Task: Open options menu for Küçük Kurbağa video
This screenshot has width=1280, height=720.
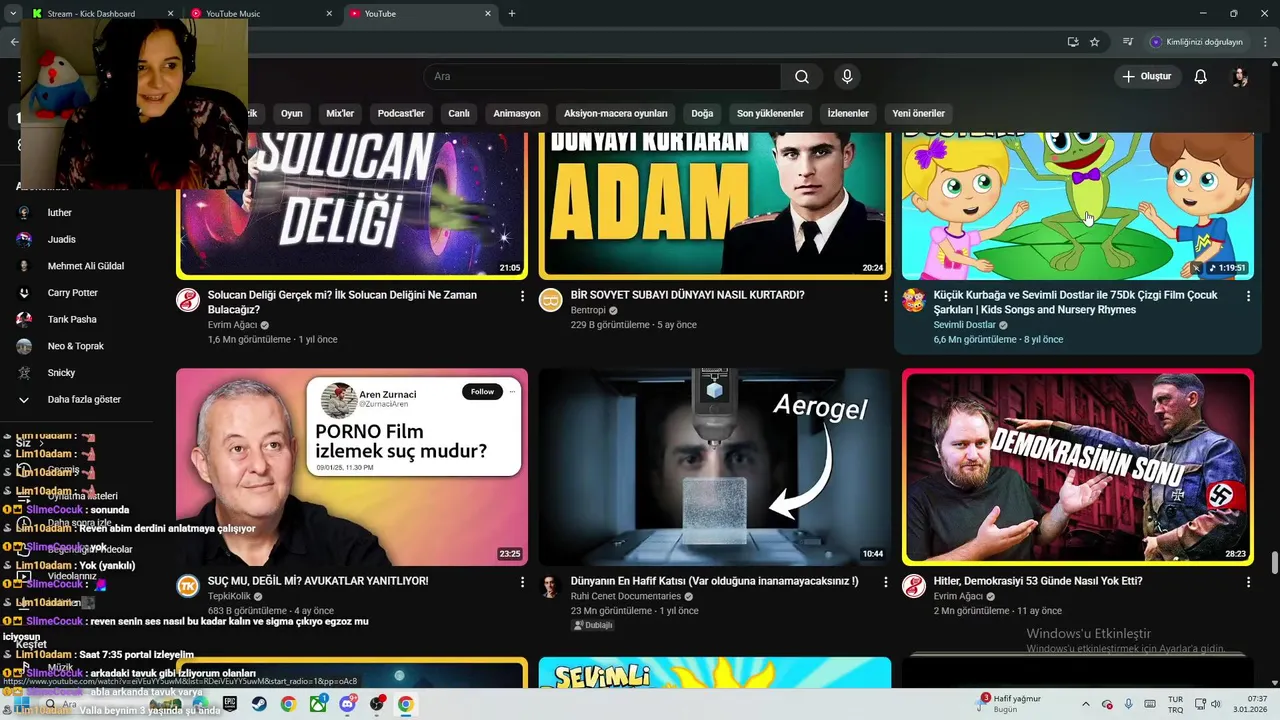Action: (1248, 296)
